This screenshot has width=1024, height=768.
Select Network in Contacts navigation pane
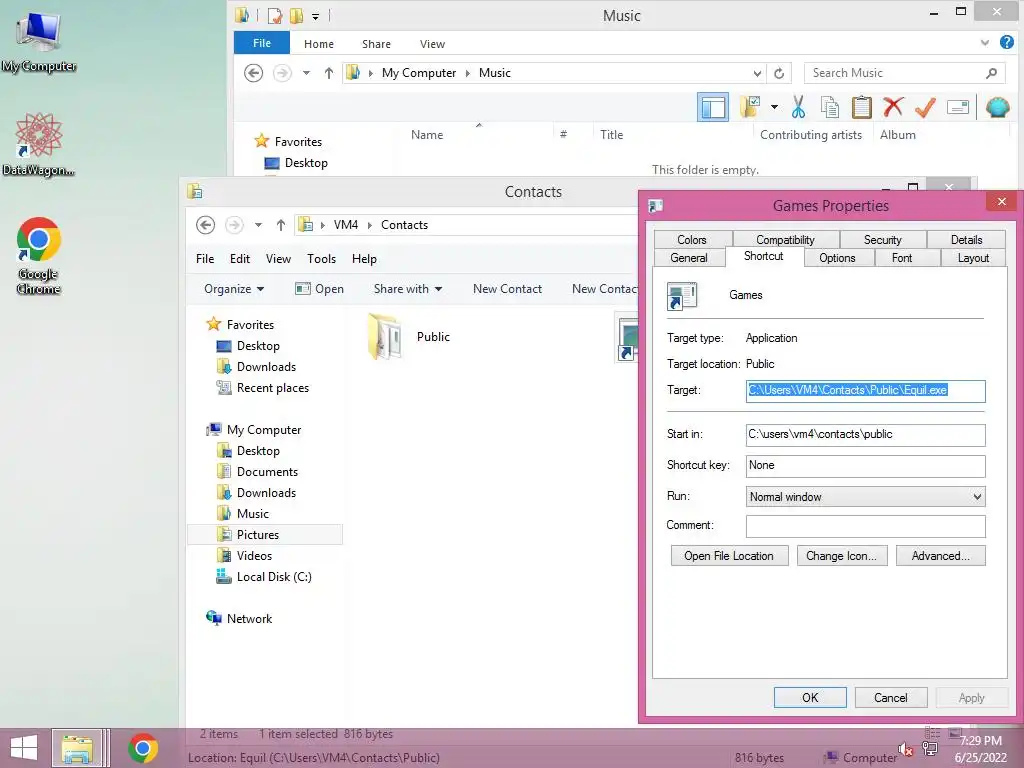click(x=239, y=618)
